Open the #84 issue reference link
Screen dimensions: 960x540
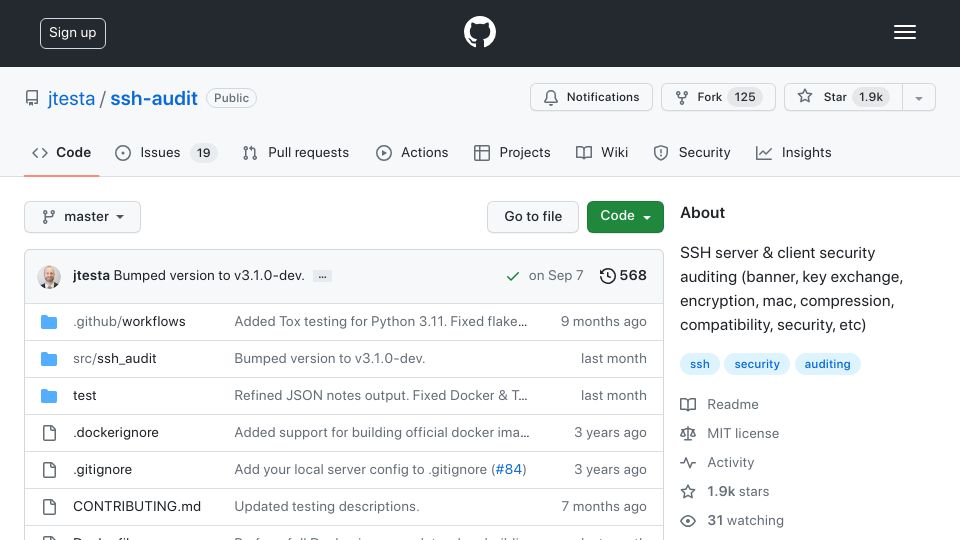508,470
